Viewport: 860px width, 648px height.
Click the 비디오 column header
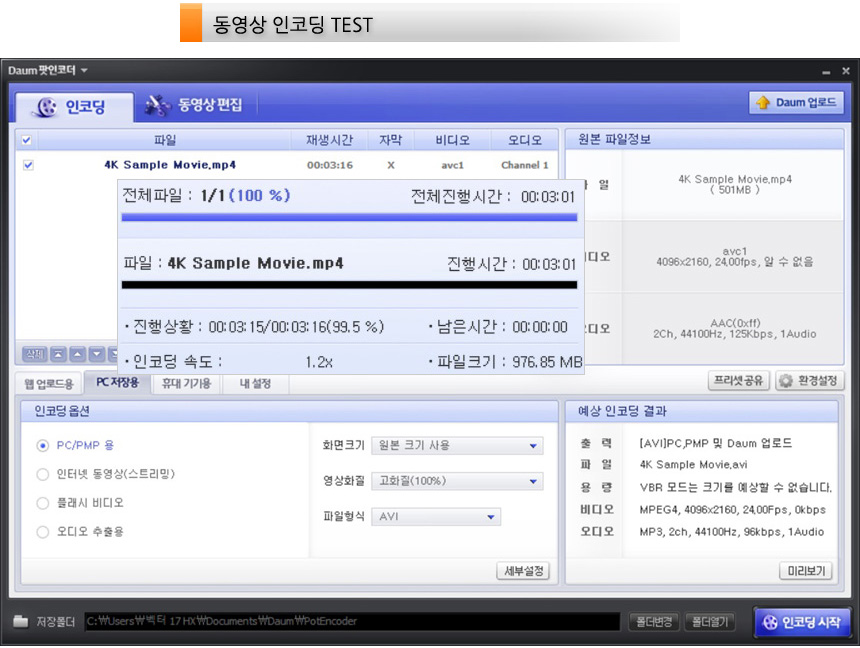point(452,140)
